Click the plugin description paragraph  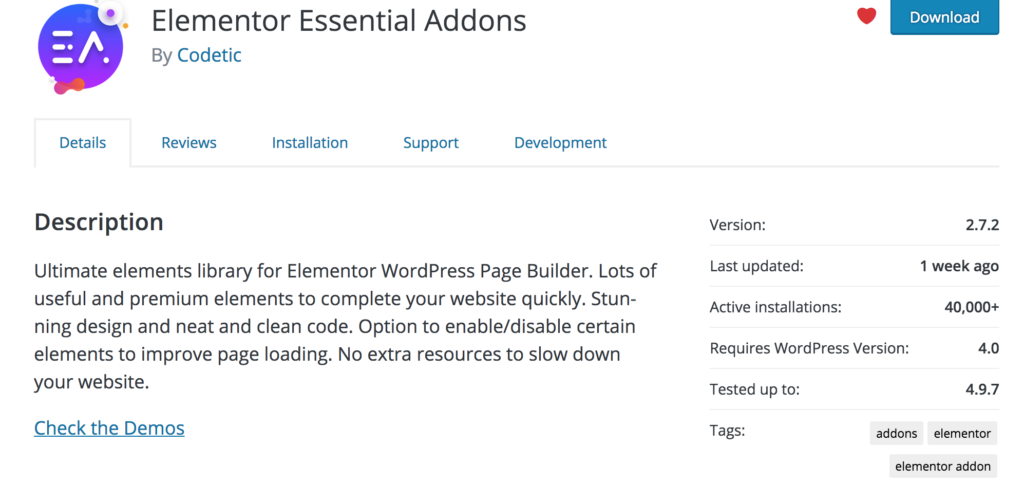pyautogui.click(x=345, y=326)
